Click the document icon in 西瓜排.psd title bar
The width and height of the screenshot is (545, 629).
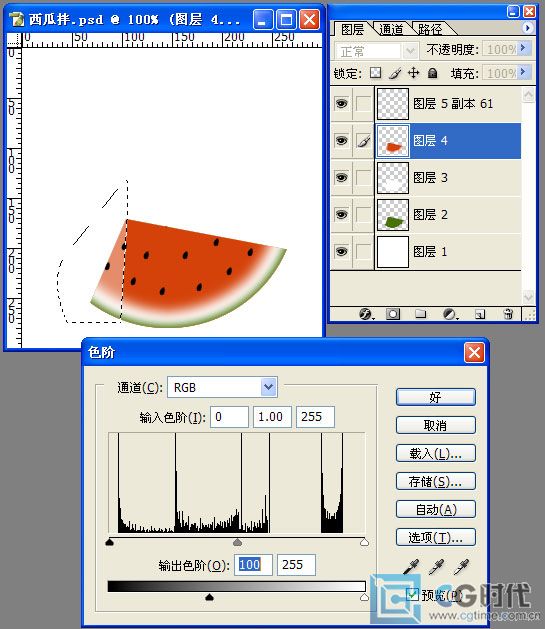[17, 19]
